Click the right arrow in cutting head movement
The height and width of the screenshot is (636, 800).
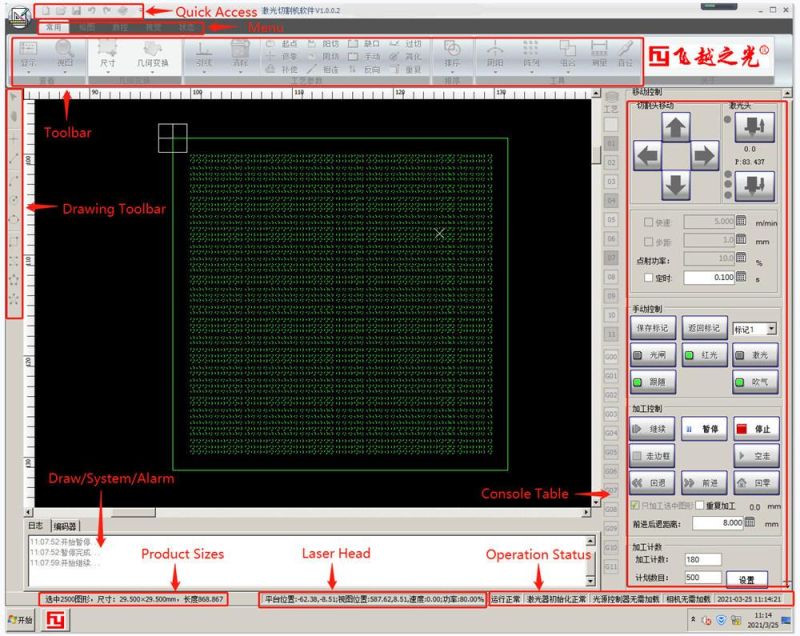(x=705, y=155)
